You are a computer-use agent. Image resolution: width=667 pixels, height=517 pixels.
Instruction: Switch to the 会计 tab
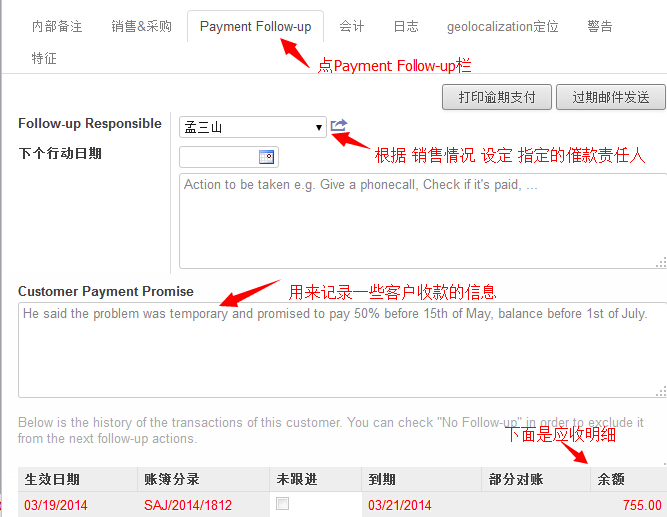[351, 26]
